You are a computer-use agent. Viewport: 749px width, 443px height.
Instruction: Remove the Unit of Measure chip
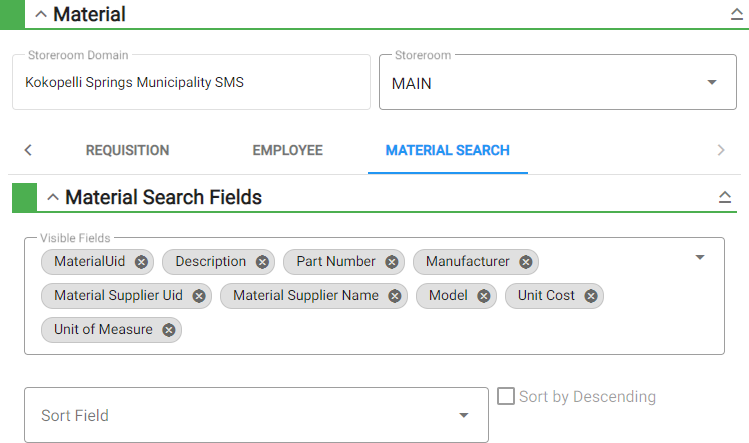169,330
